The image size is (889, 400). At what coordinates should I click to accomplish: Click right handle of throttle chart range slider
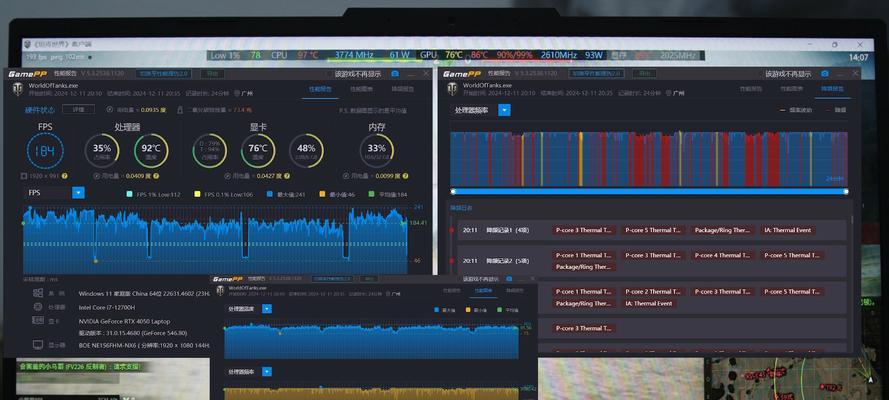[x=846, y=192]
